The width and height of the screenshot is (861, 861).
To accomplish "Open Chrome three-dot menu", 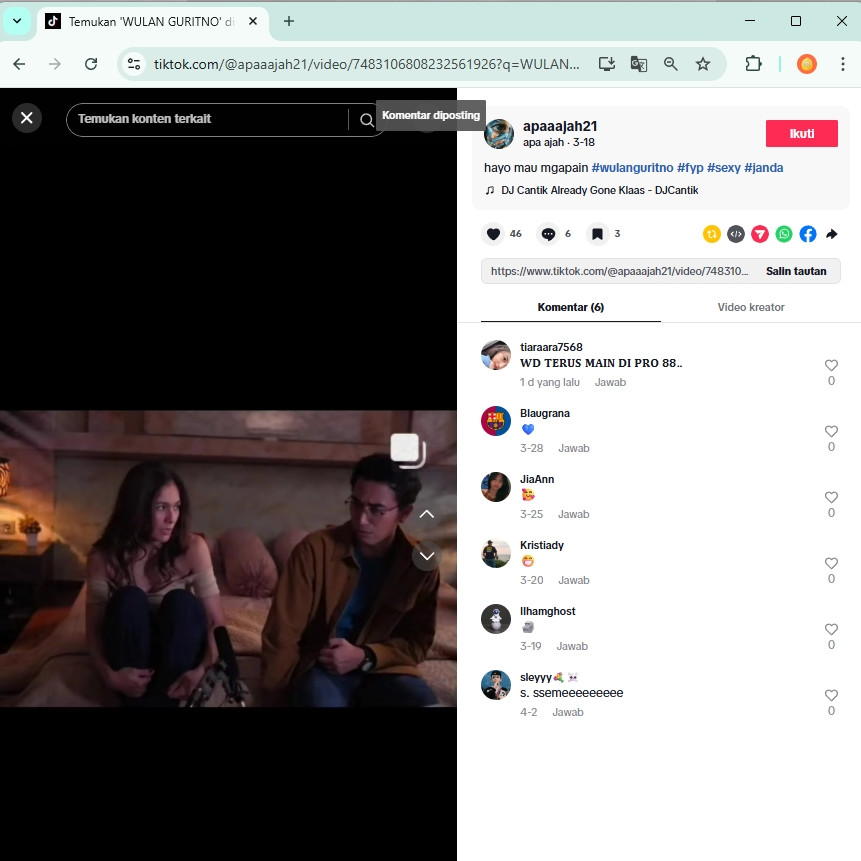I will point(842,64).
